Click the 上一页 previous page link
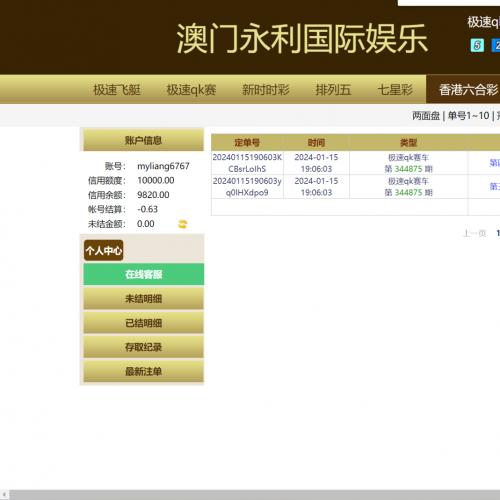The width and height of the screenshot is (500, 500). coord(475,233)
